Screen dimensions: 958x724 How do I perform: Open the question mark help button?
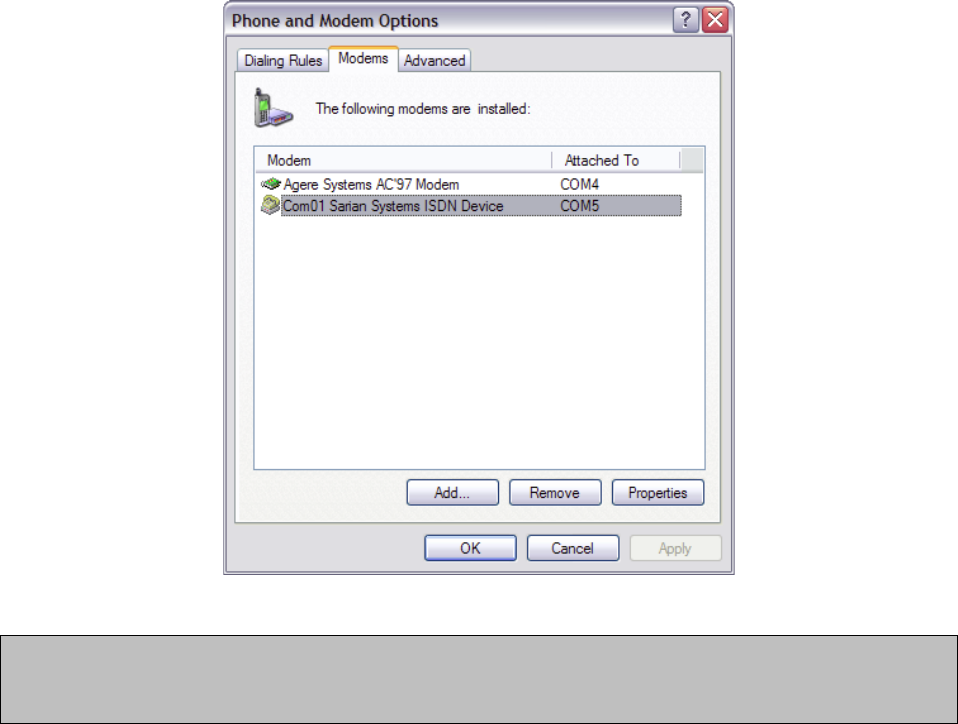686,20
